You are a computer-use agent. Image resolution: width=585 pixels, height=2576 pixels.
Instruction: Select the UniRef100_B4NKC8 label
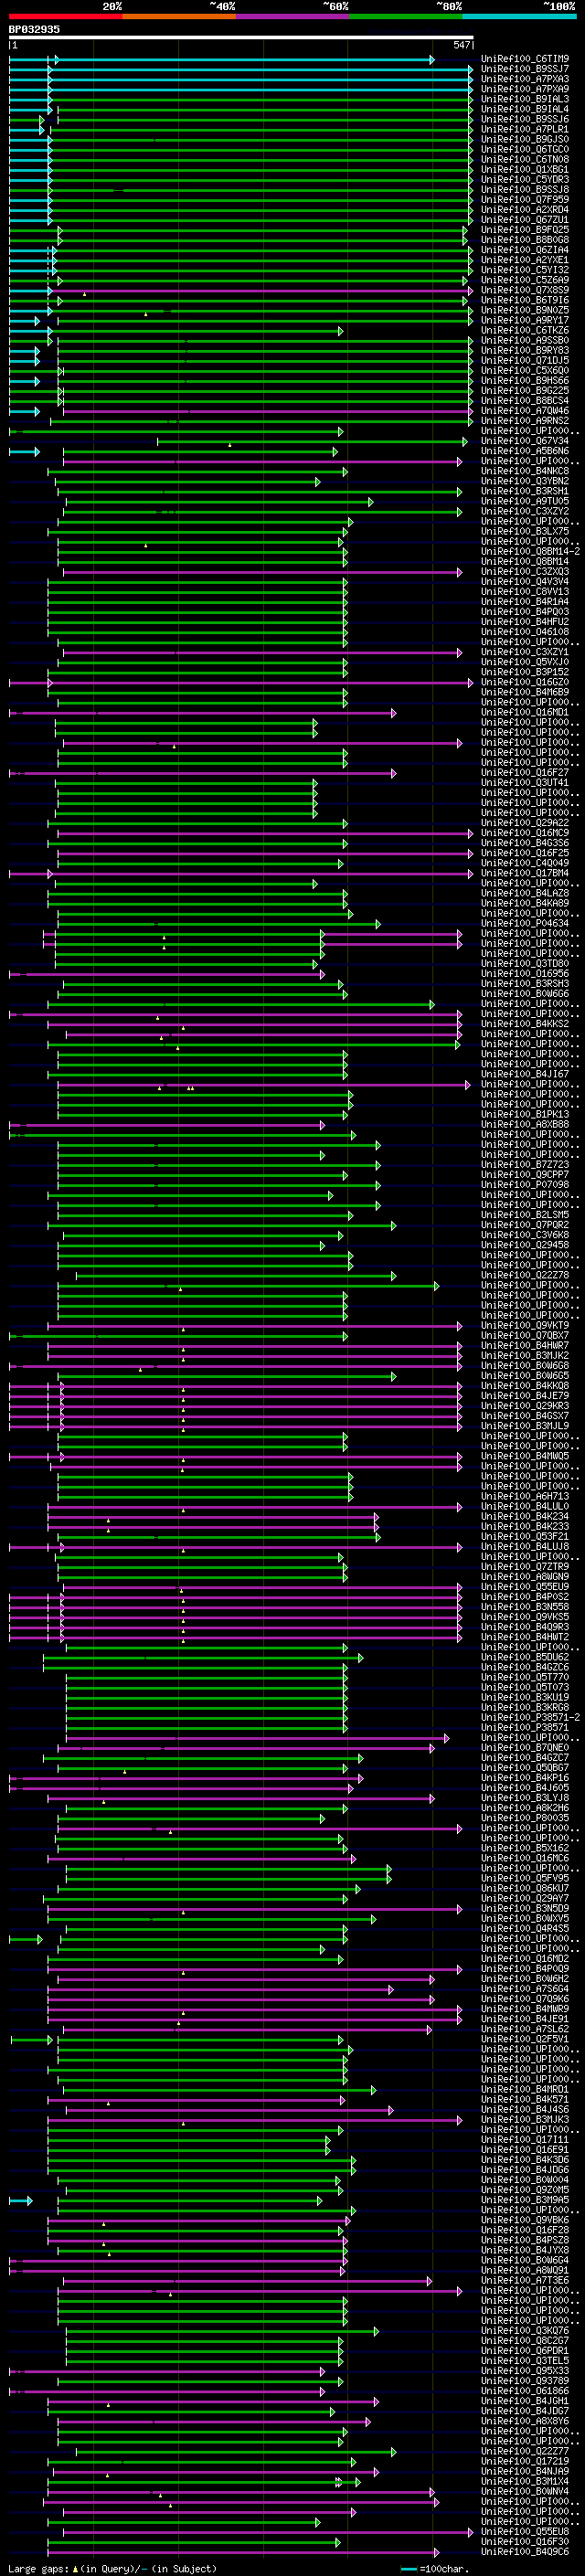pyautogui.click(x=525, y=471)
